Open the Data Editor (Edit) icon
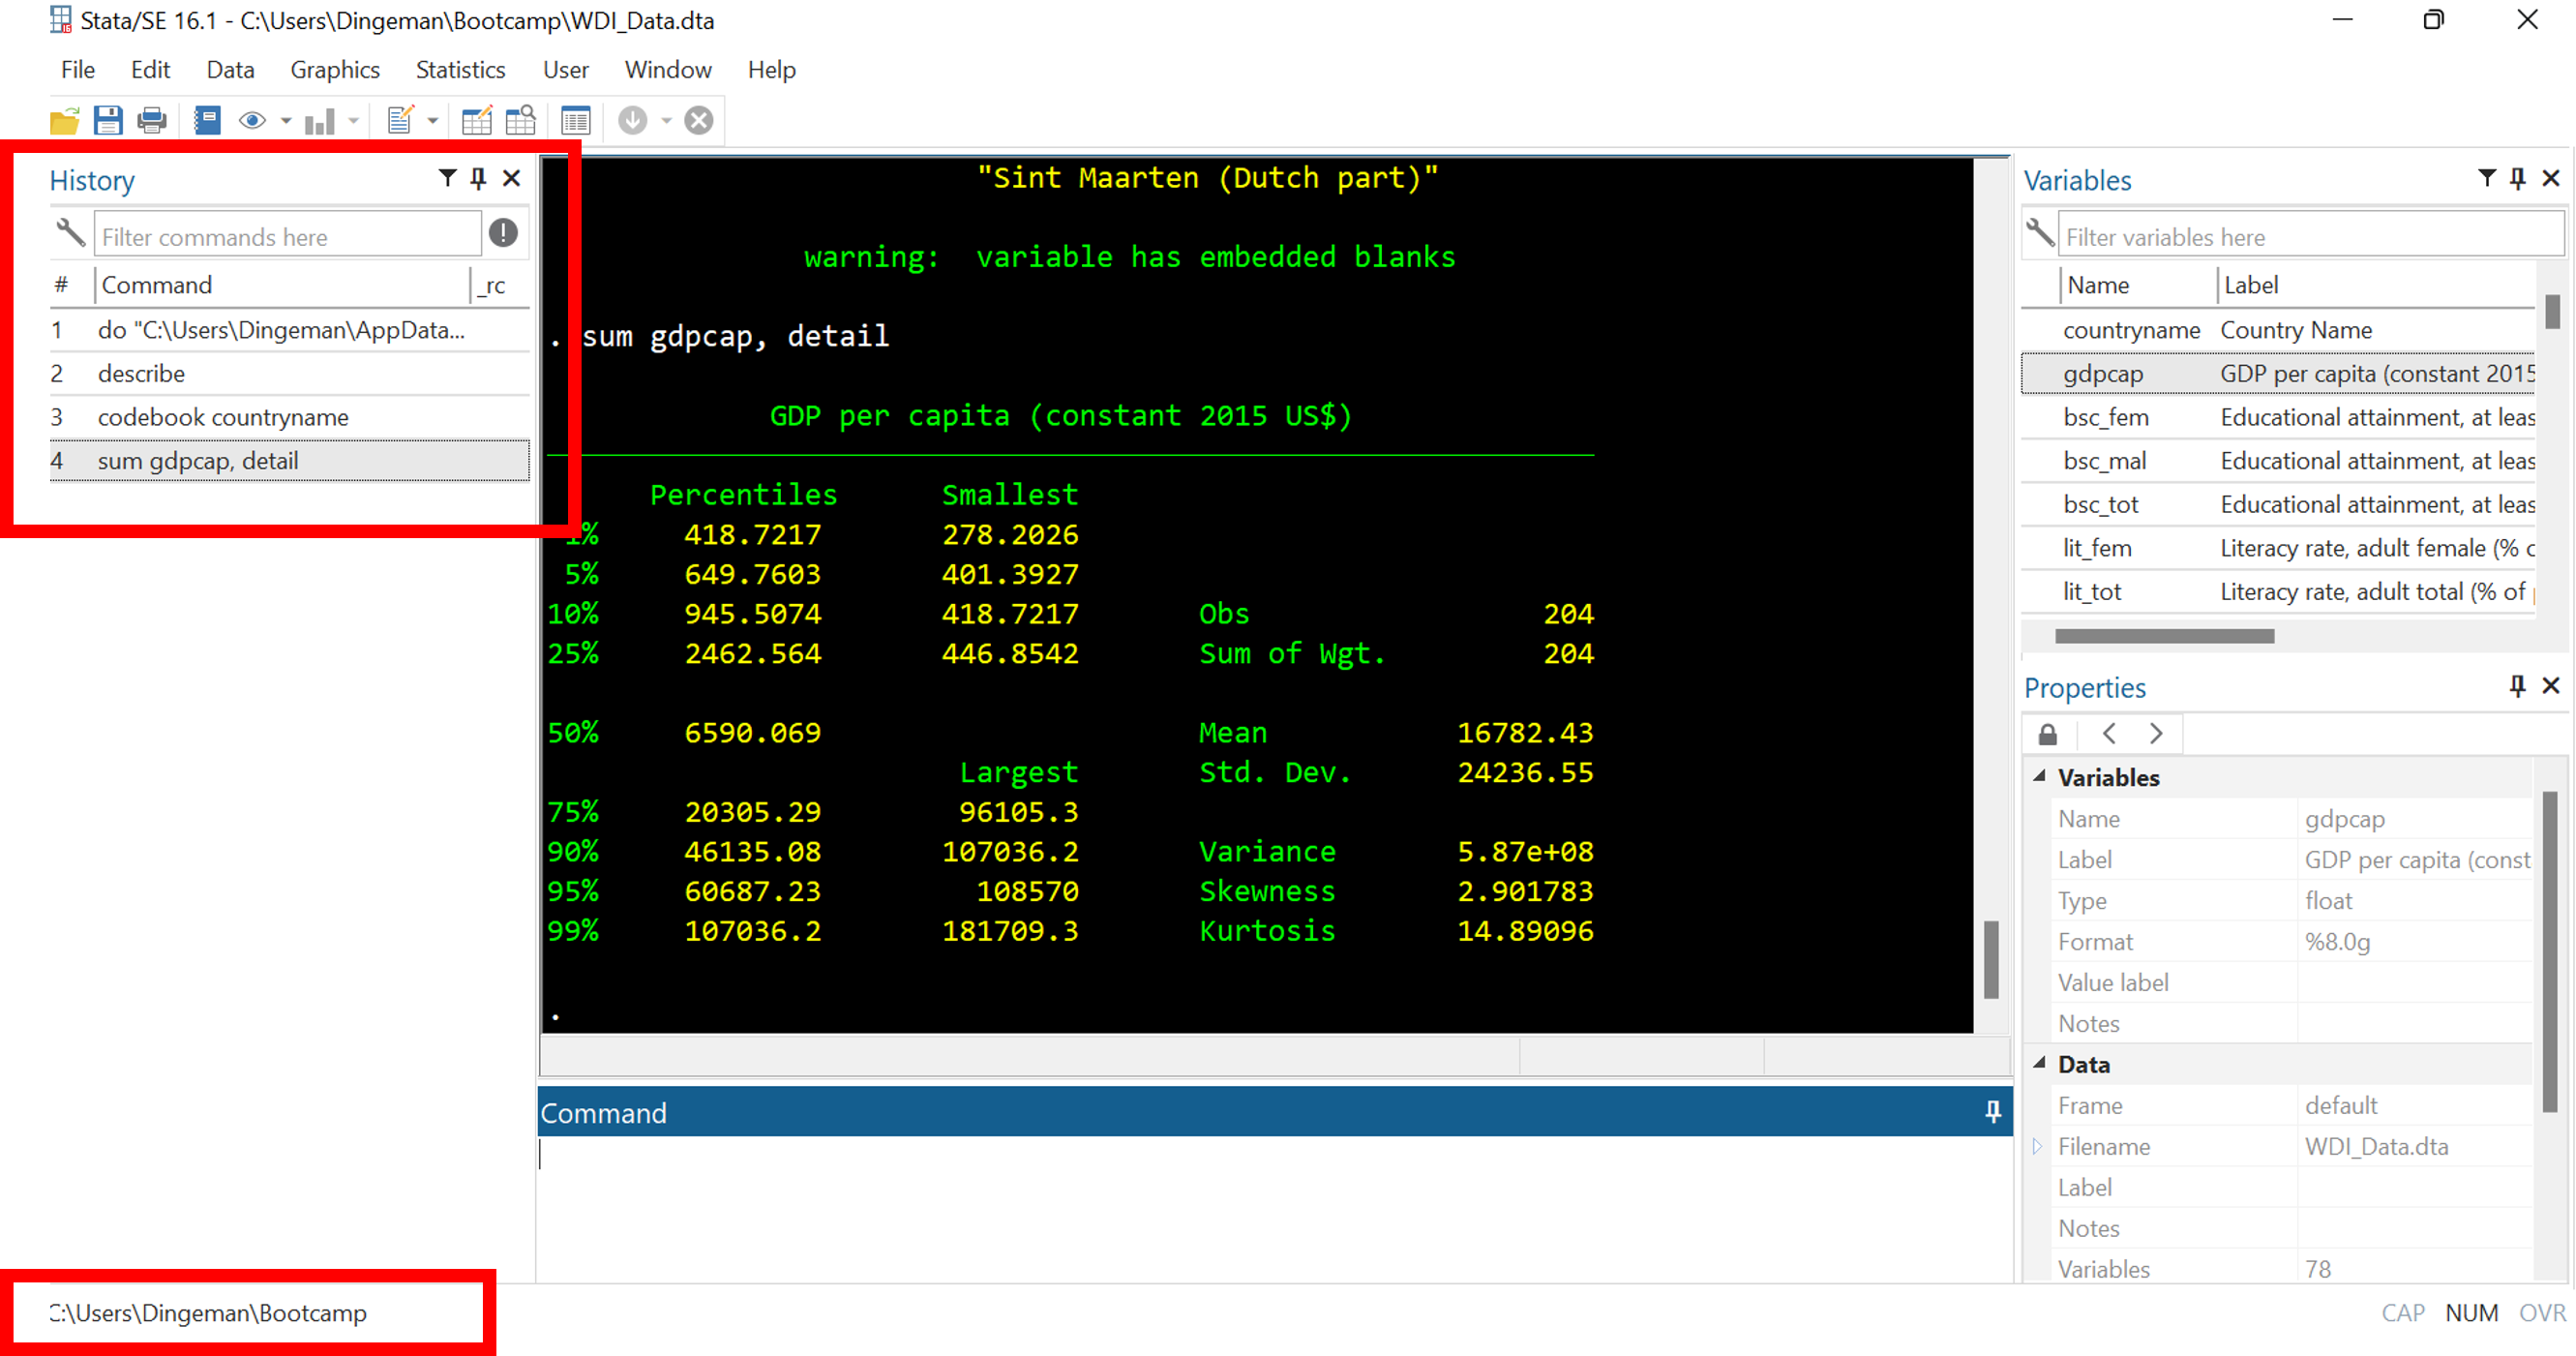The height and width of the screenshot is (1356, 2576). click(x=476, y=121)
